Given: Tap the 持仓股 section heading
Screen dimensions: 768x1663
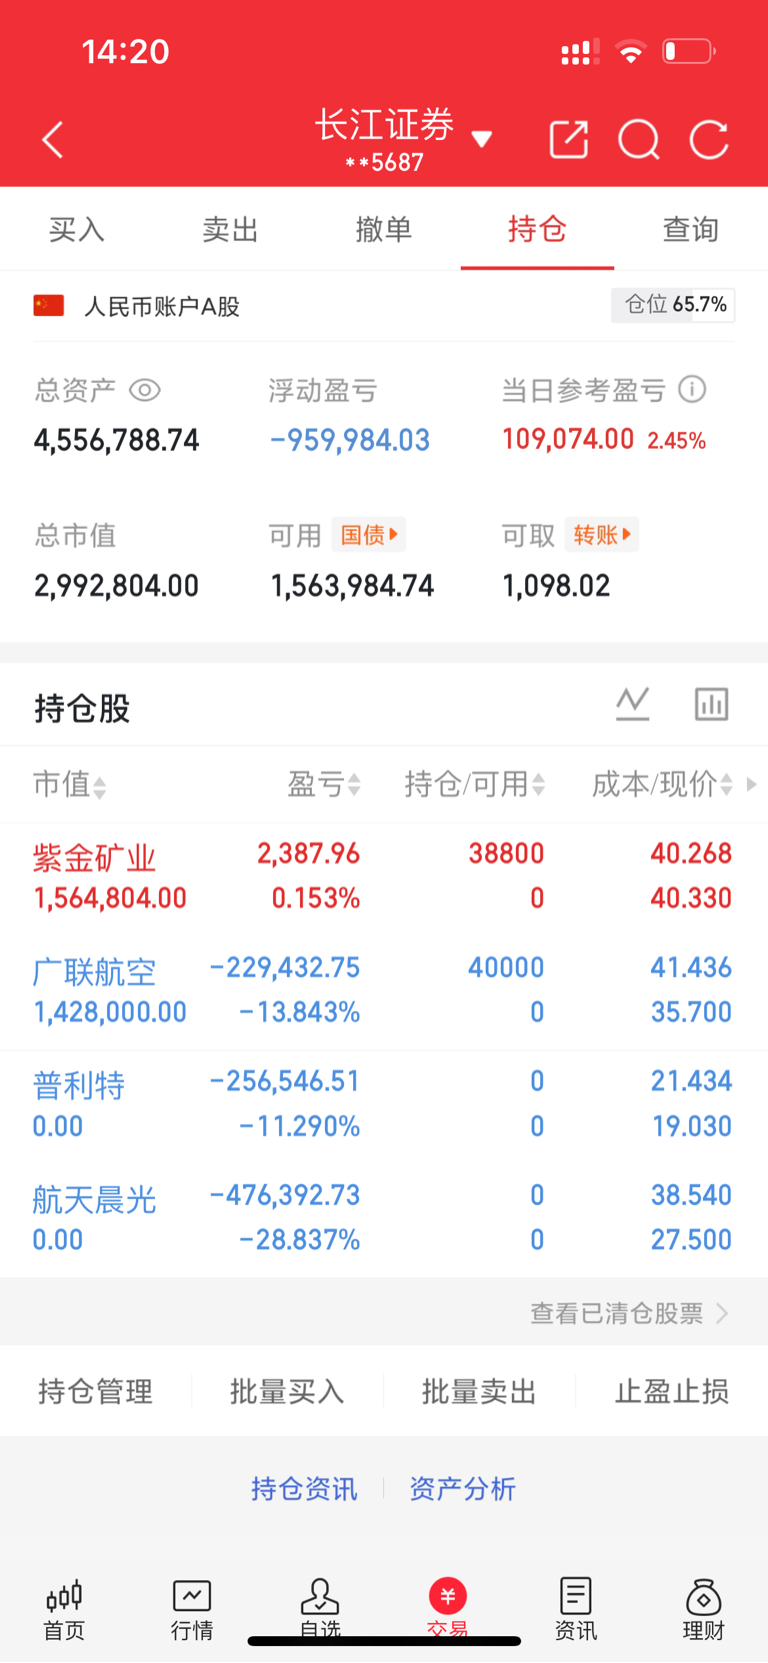Looking at the screenshot, I should point(82,708).
